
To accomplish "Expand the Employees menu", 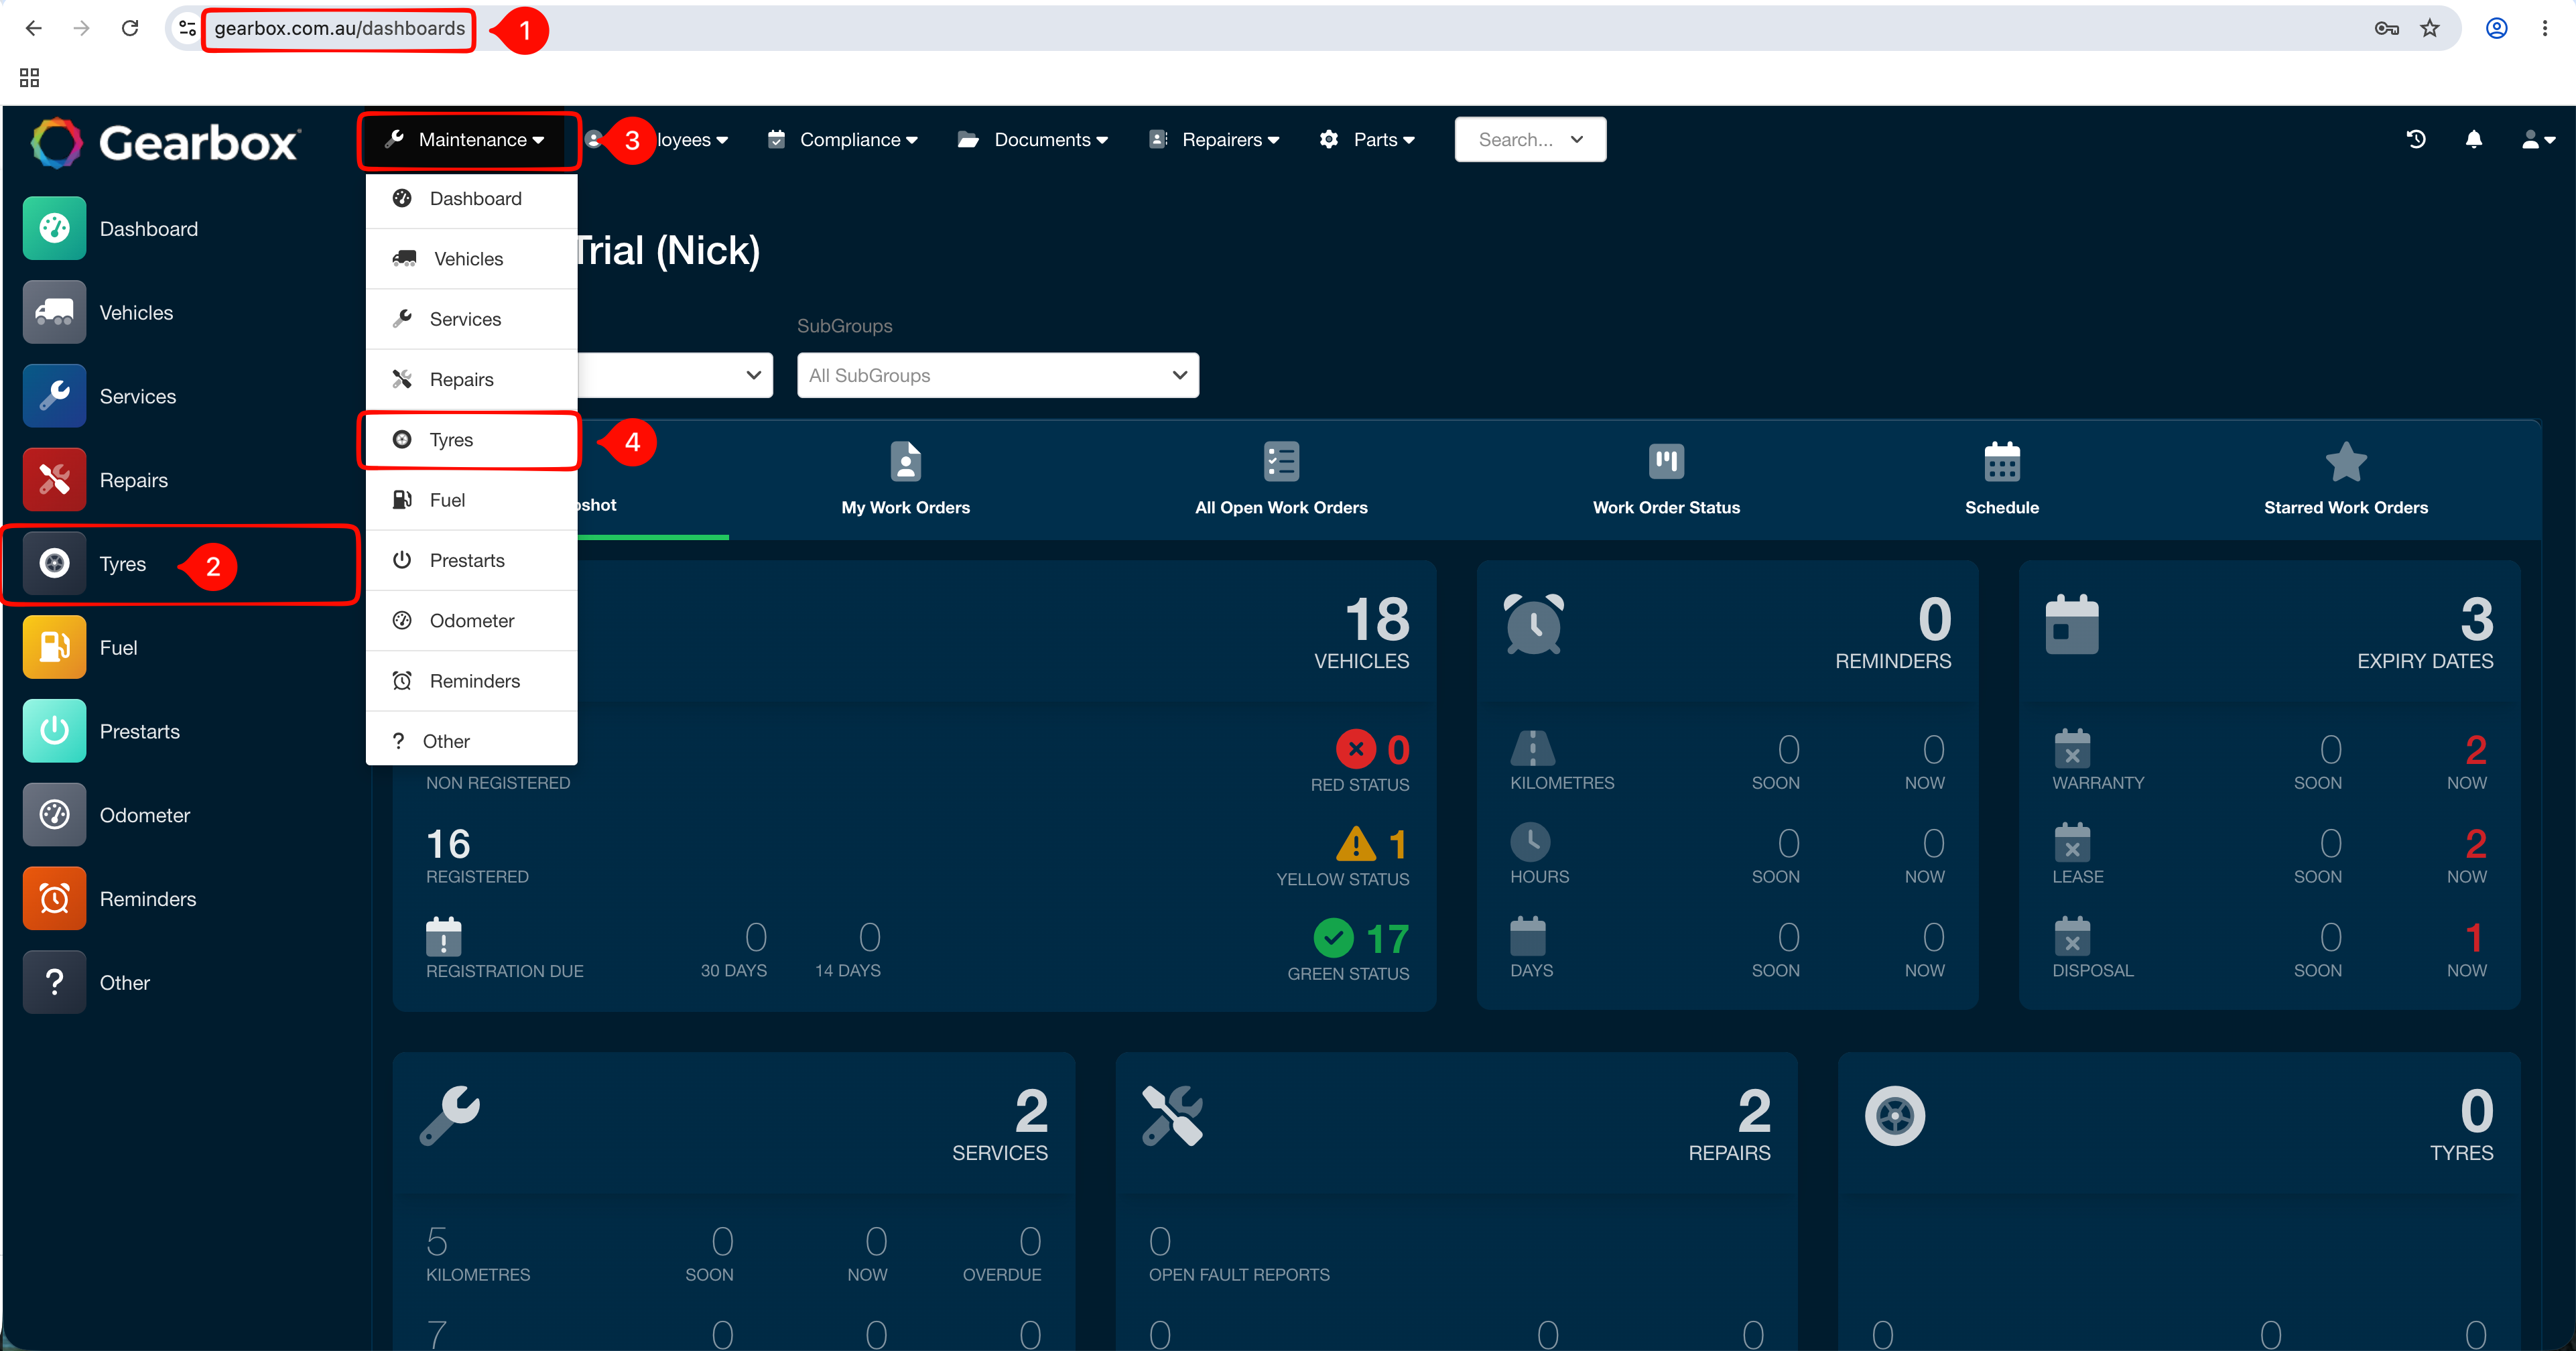I will click(x=656, y=140).
